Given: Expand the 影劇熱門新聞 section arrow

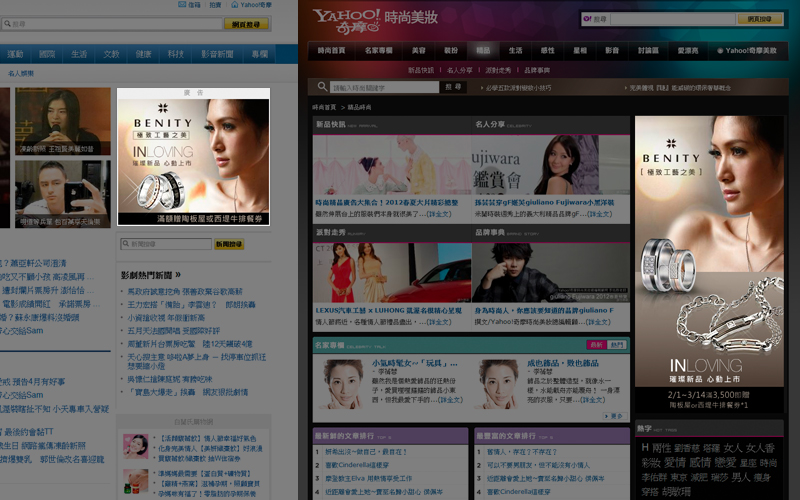Looking at the screenshot, I should pos(179,275).
